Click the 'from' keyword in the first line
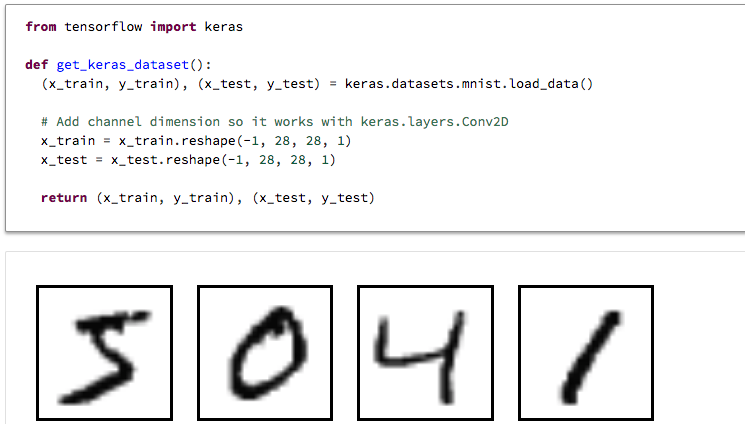The width and height of the screenshot is (745, 424). 40,27
